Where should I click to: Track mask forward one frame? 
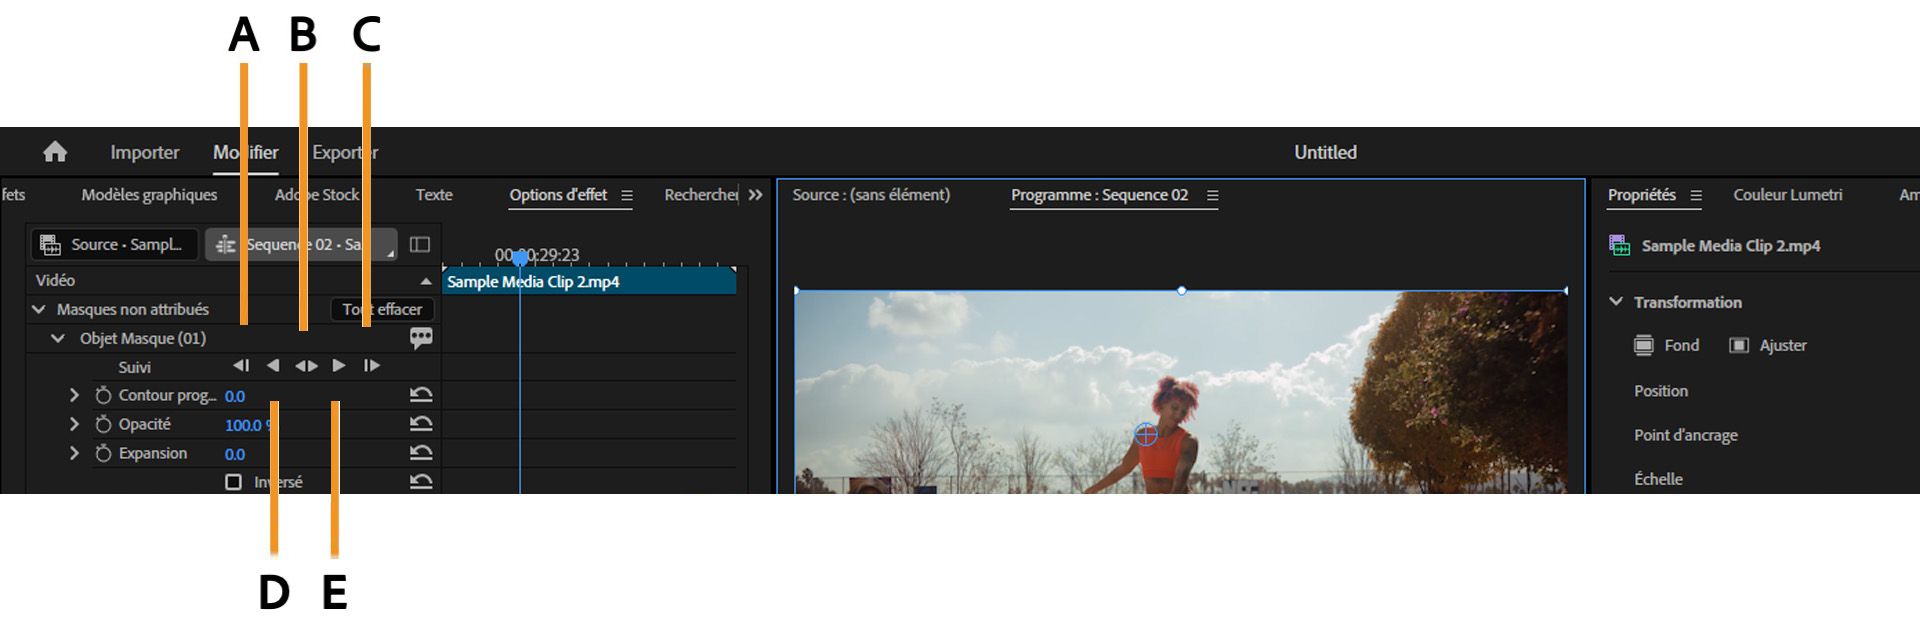[371, 366]
